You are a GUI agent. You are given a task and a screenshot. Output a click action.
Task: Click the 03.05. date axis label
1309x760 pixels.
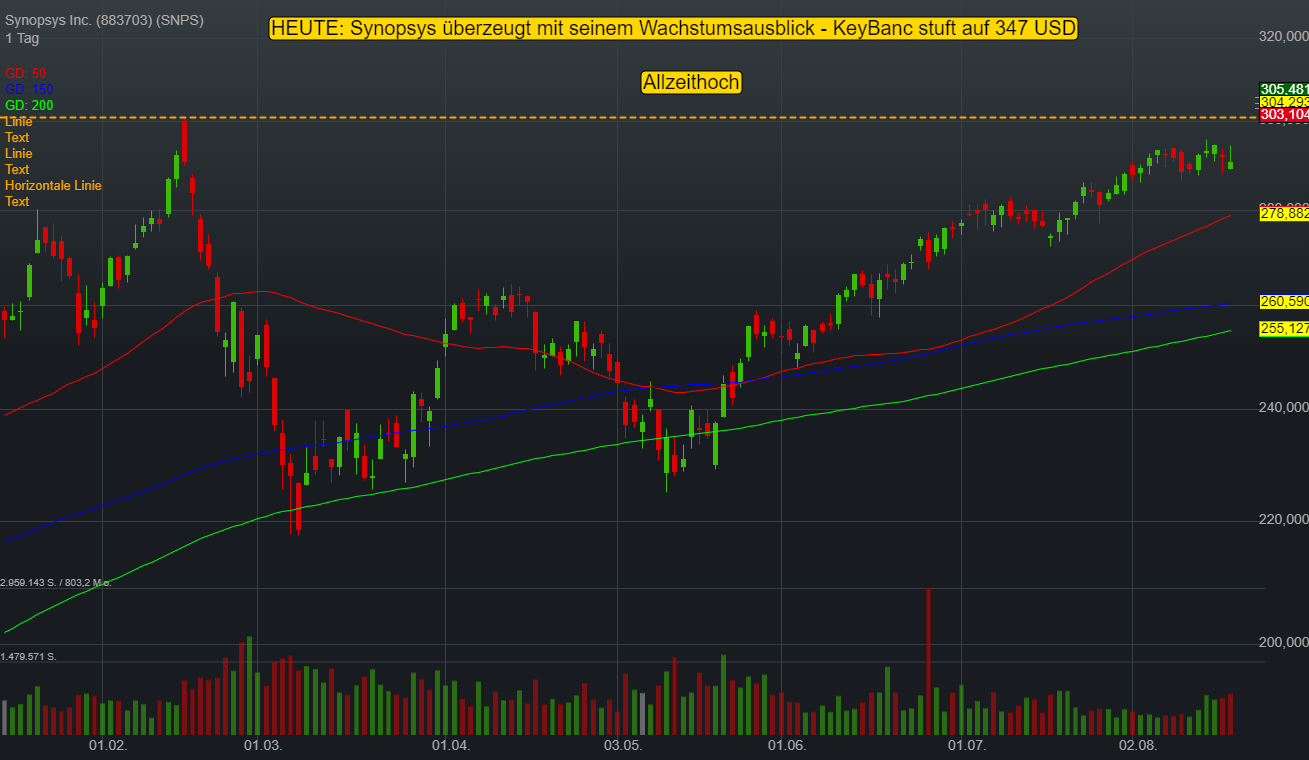tap(621, 746)
